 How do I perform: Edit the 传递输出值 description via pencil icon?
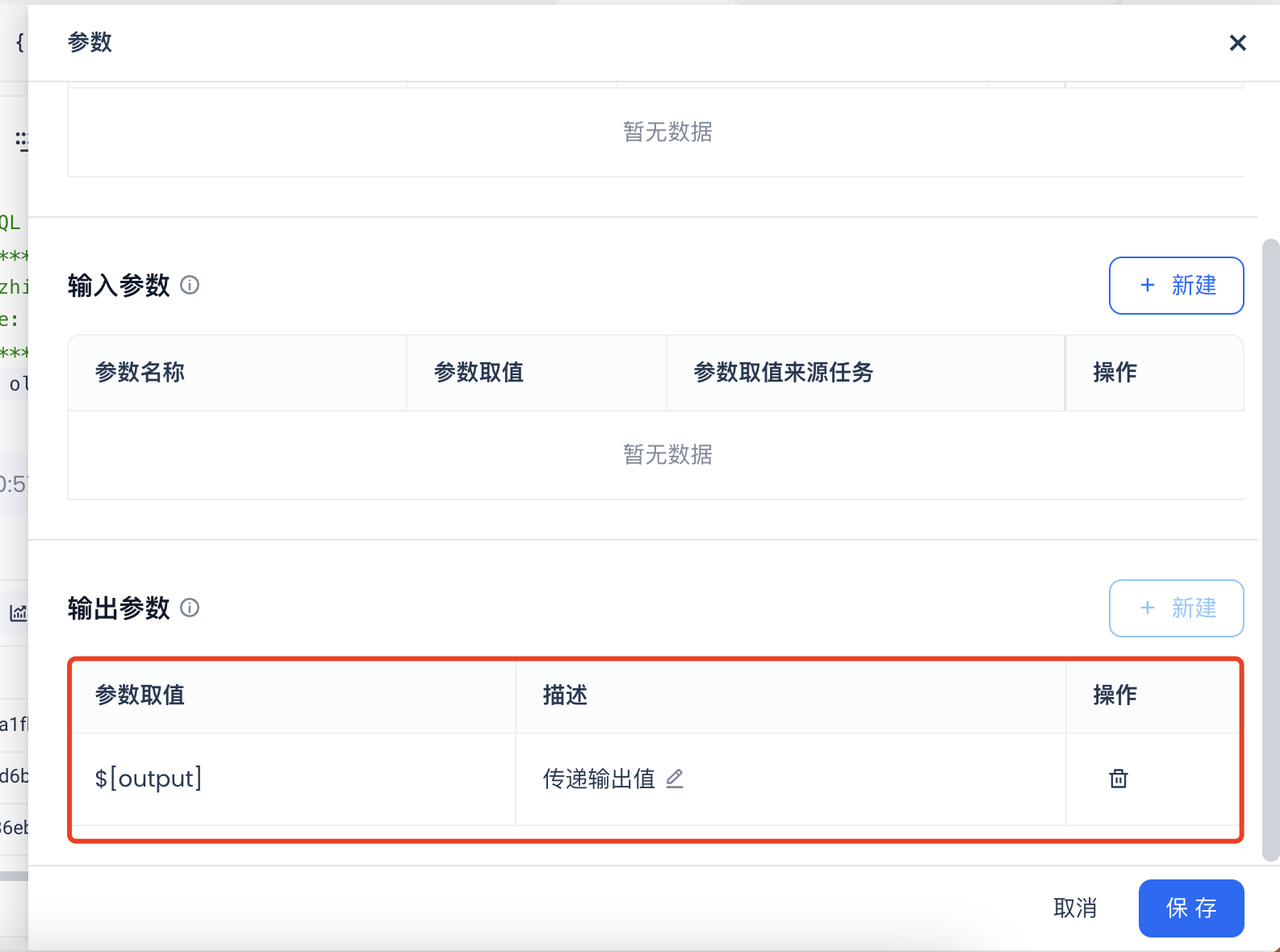pyautogui.click(x=675, y=779)
